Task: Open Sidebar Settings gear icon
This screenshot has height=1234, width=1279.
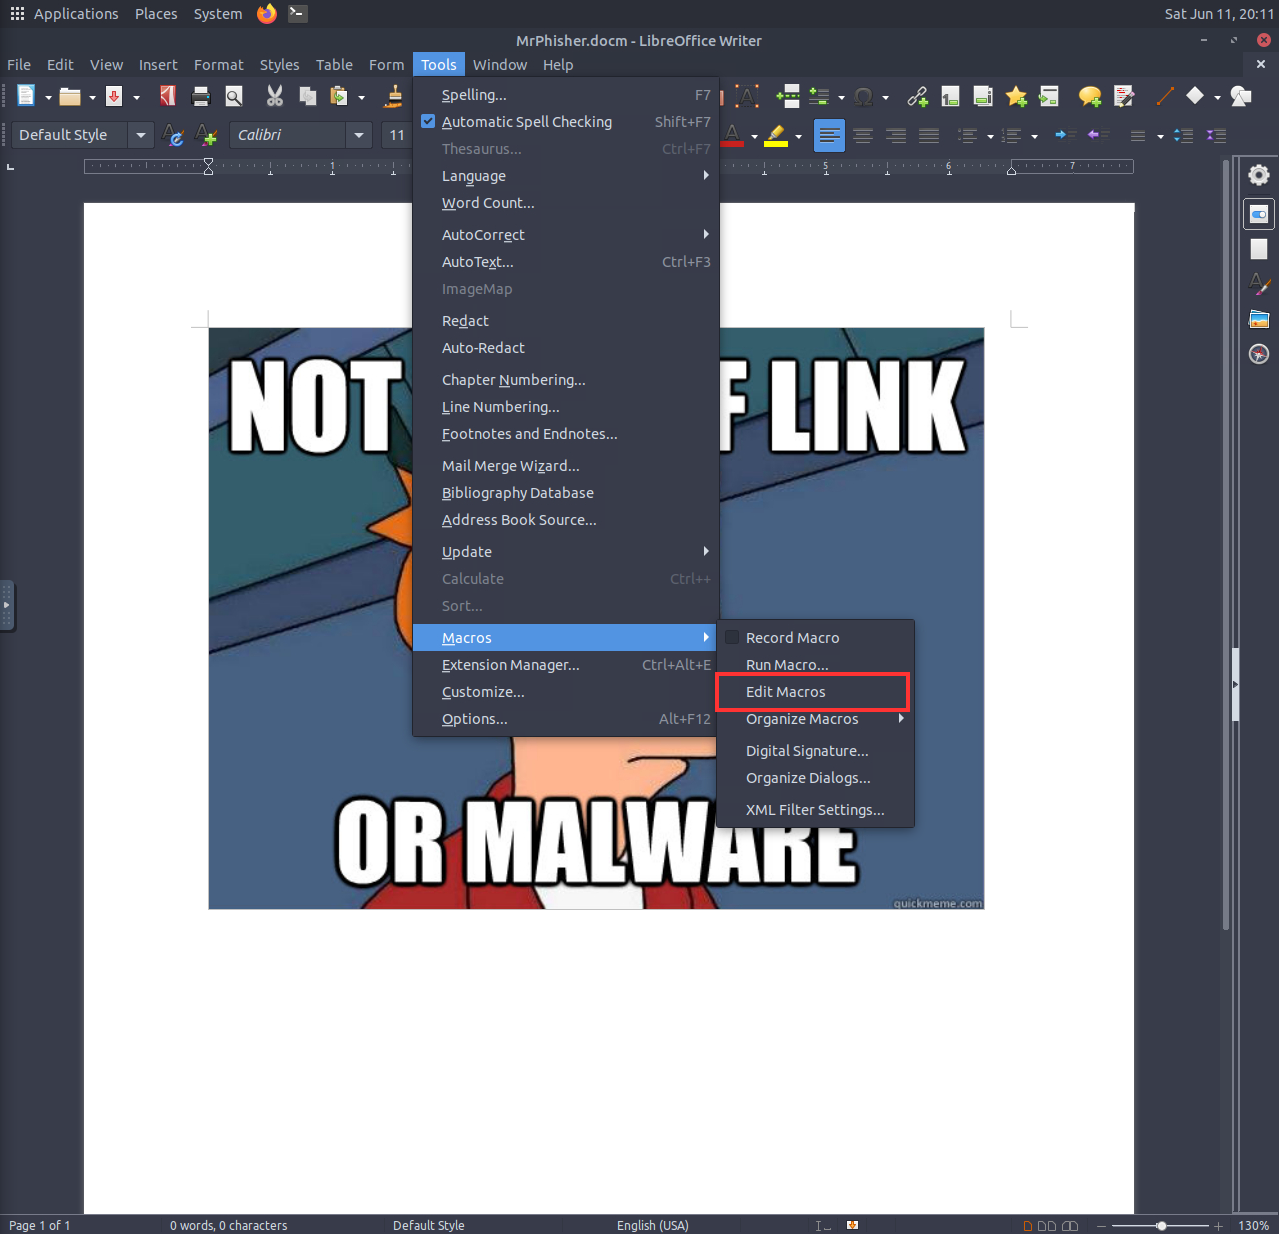Action: click(x=1259, y=175)
